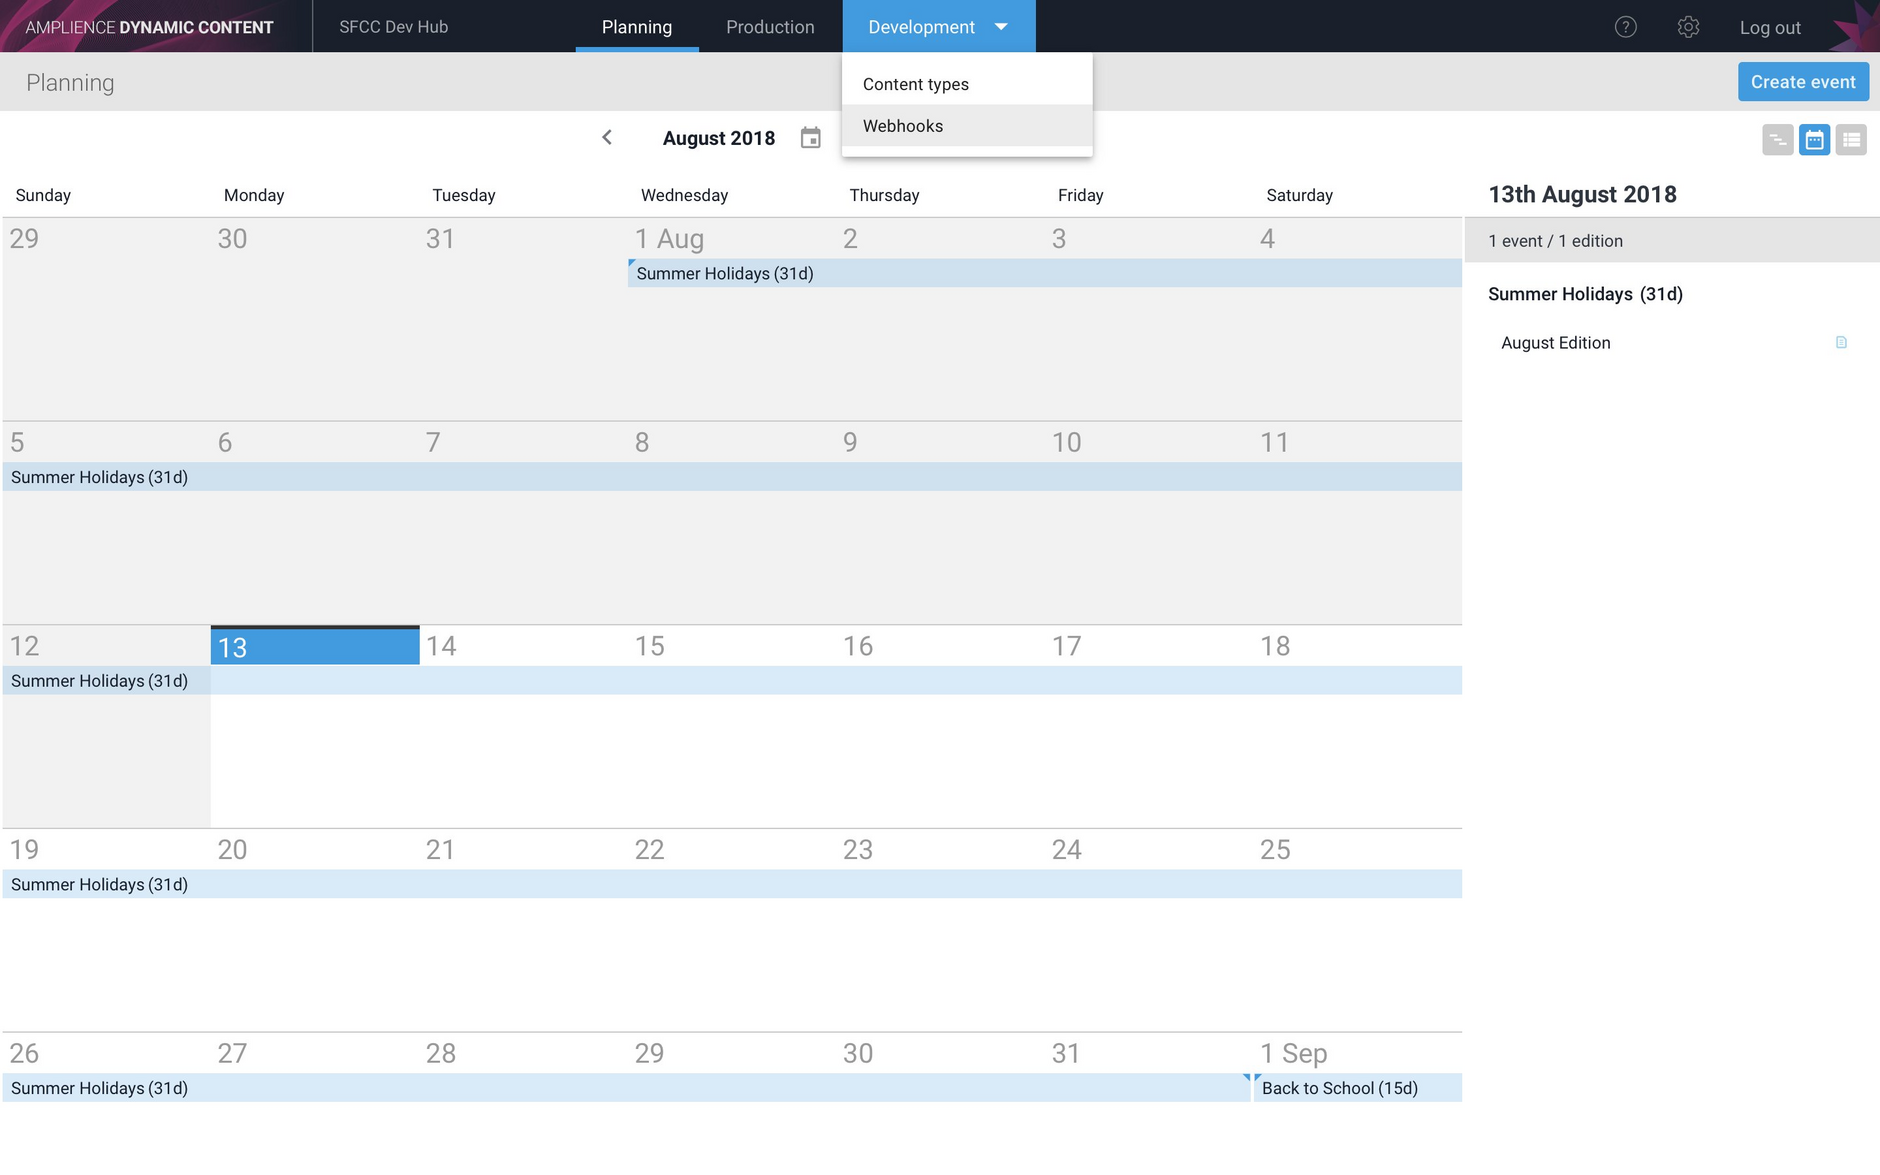
Task: Open August Edition in side panel
Action: 1555,343
